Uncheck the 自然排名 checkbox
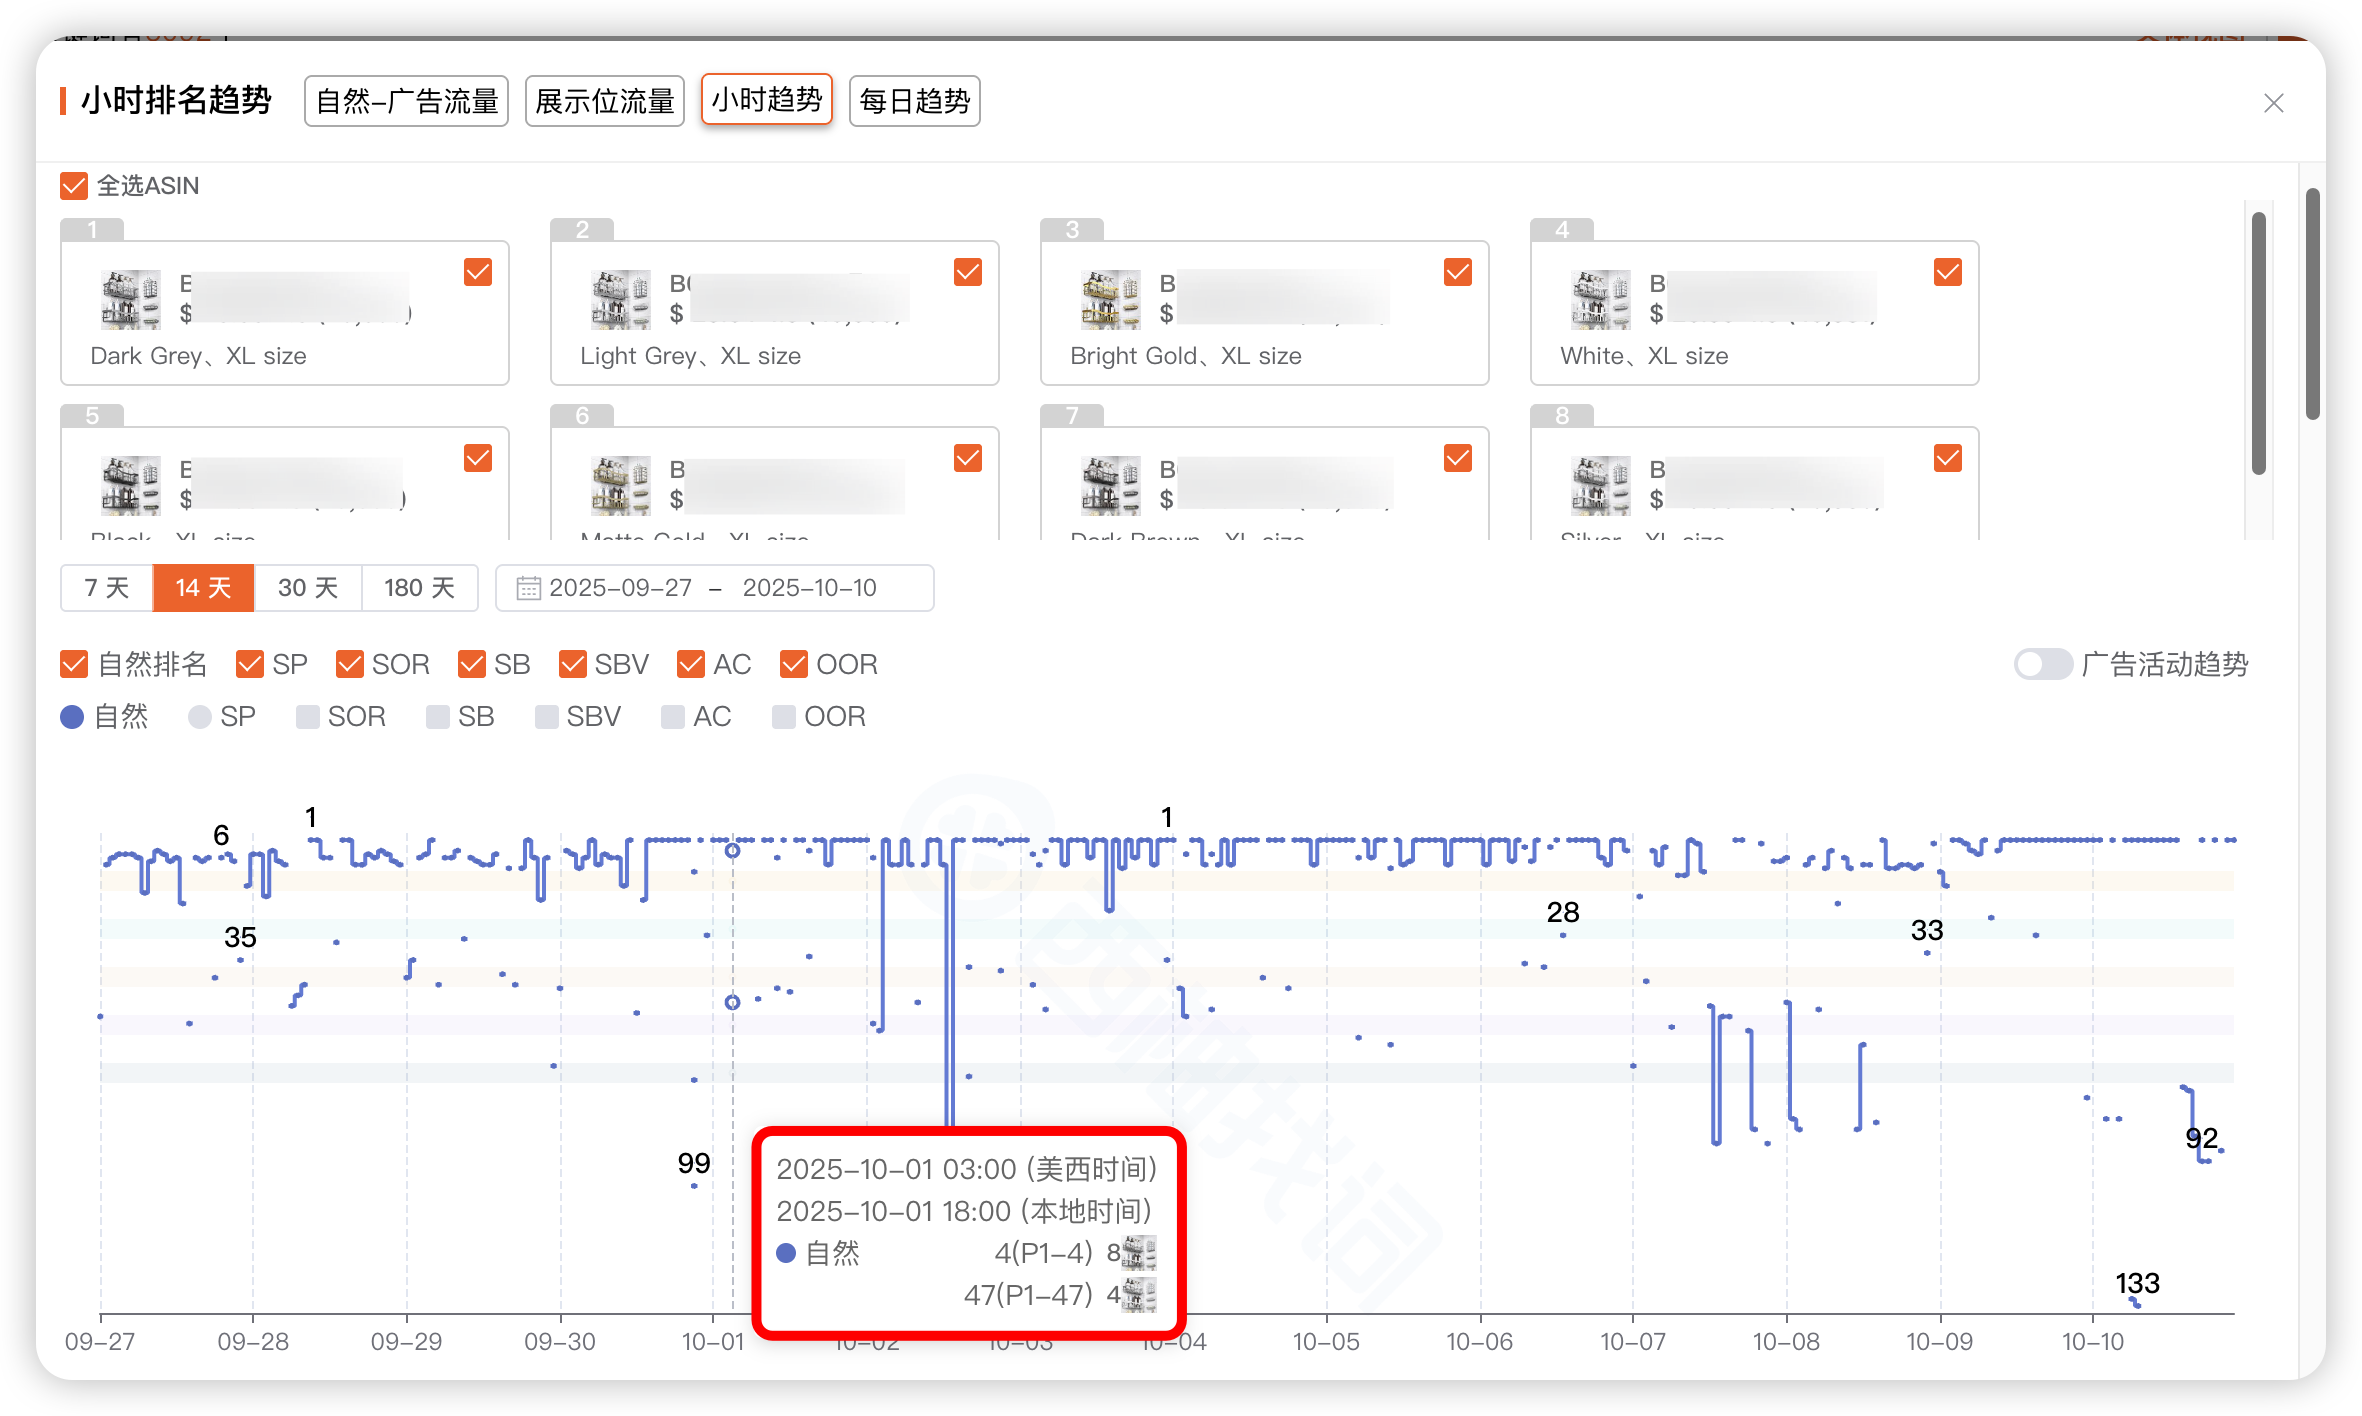The height and width of the screenshot is (1416, 2362). 74,664
